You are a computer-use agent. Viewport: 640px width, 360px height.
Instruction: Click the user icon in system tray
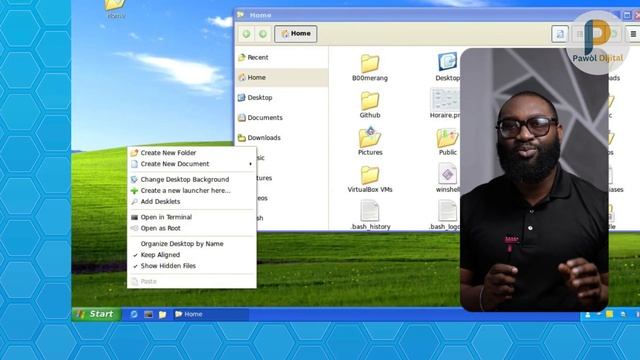tap(588, 315)
